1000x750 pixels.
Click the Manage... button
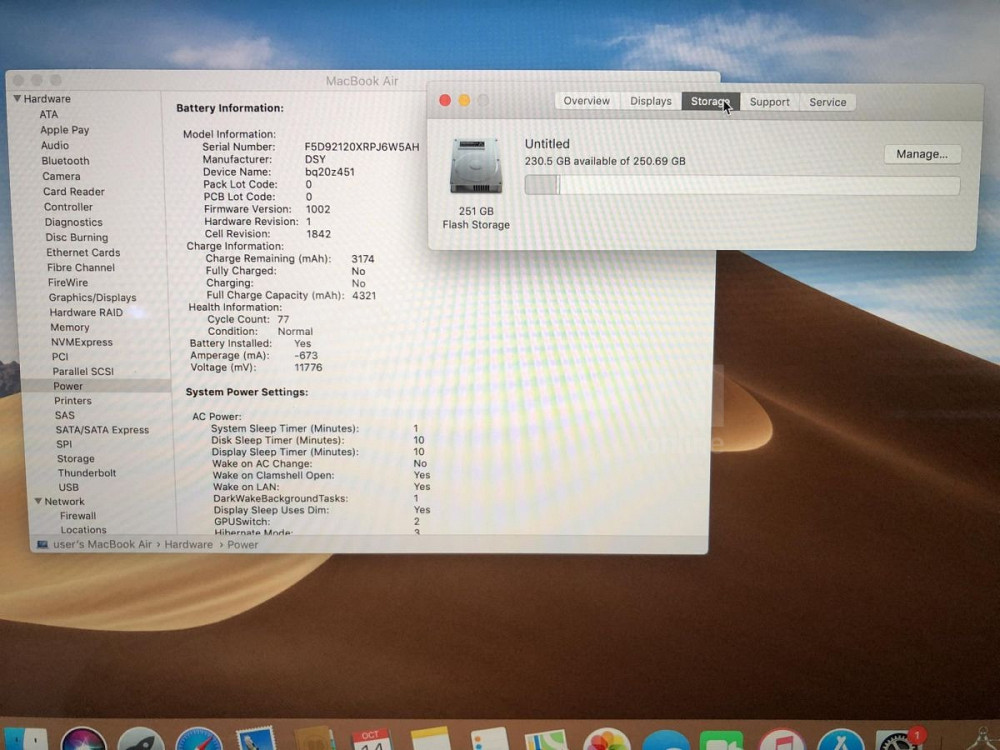click(921, 154)
